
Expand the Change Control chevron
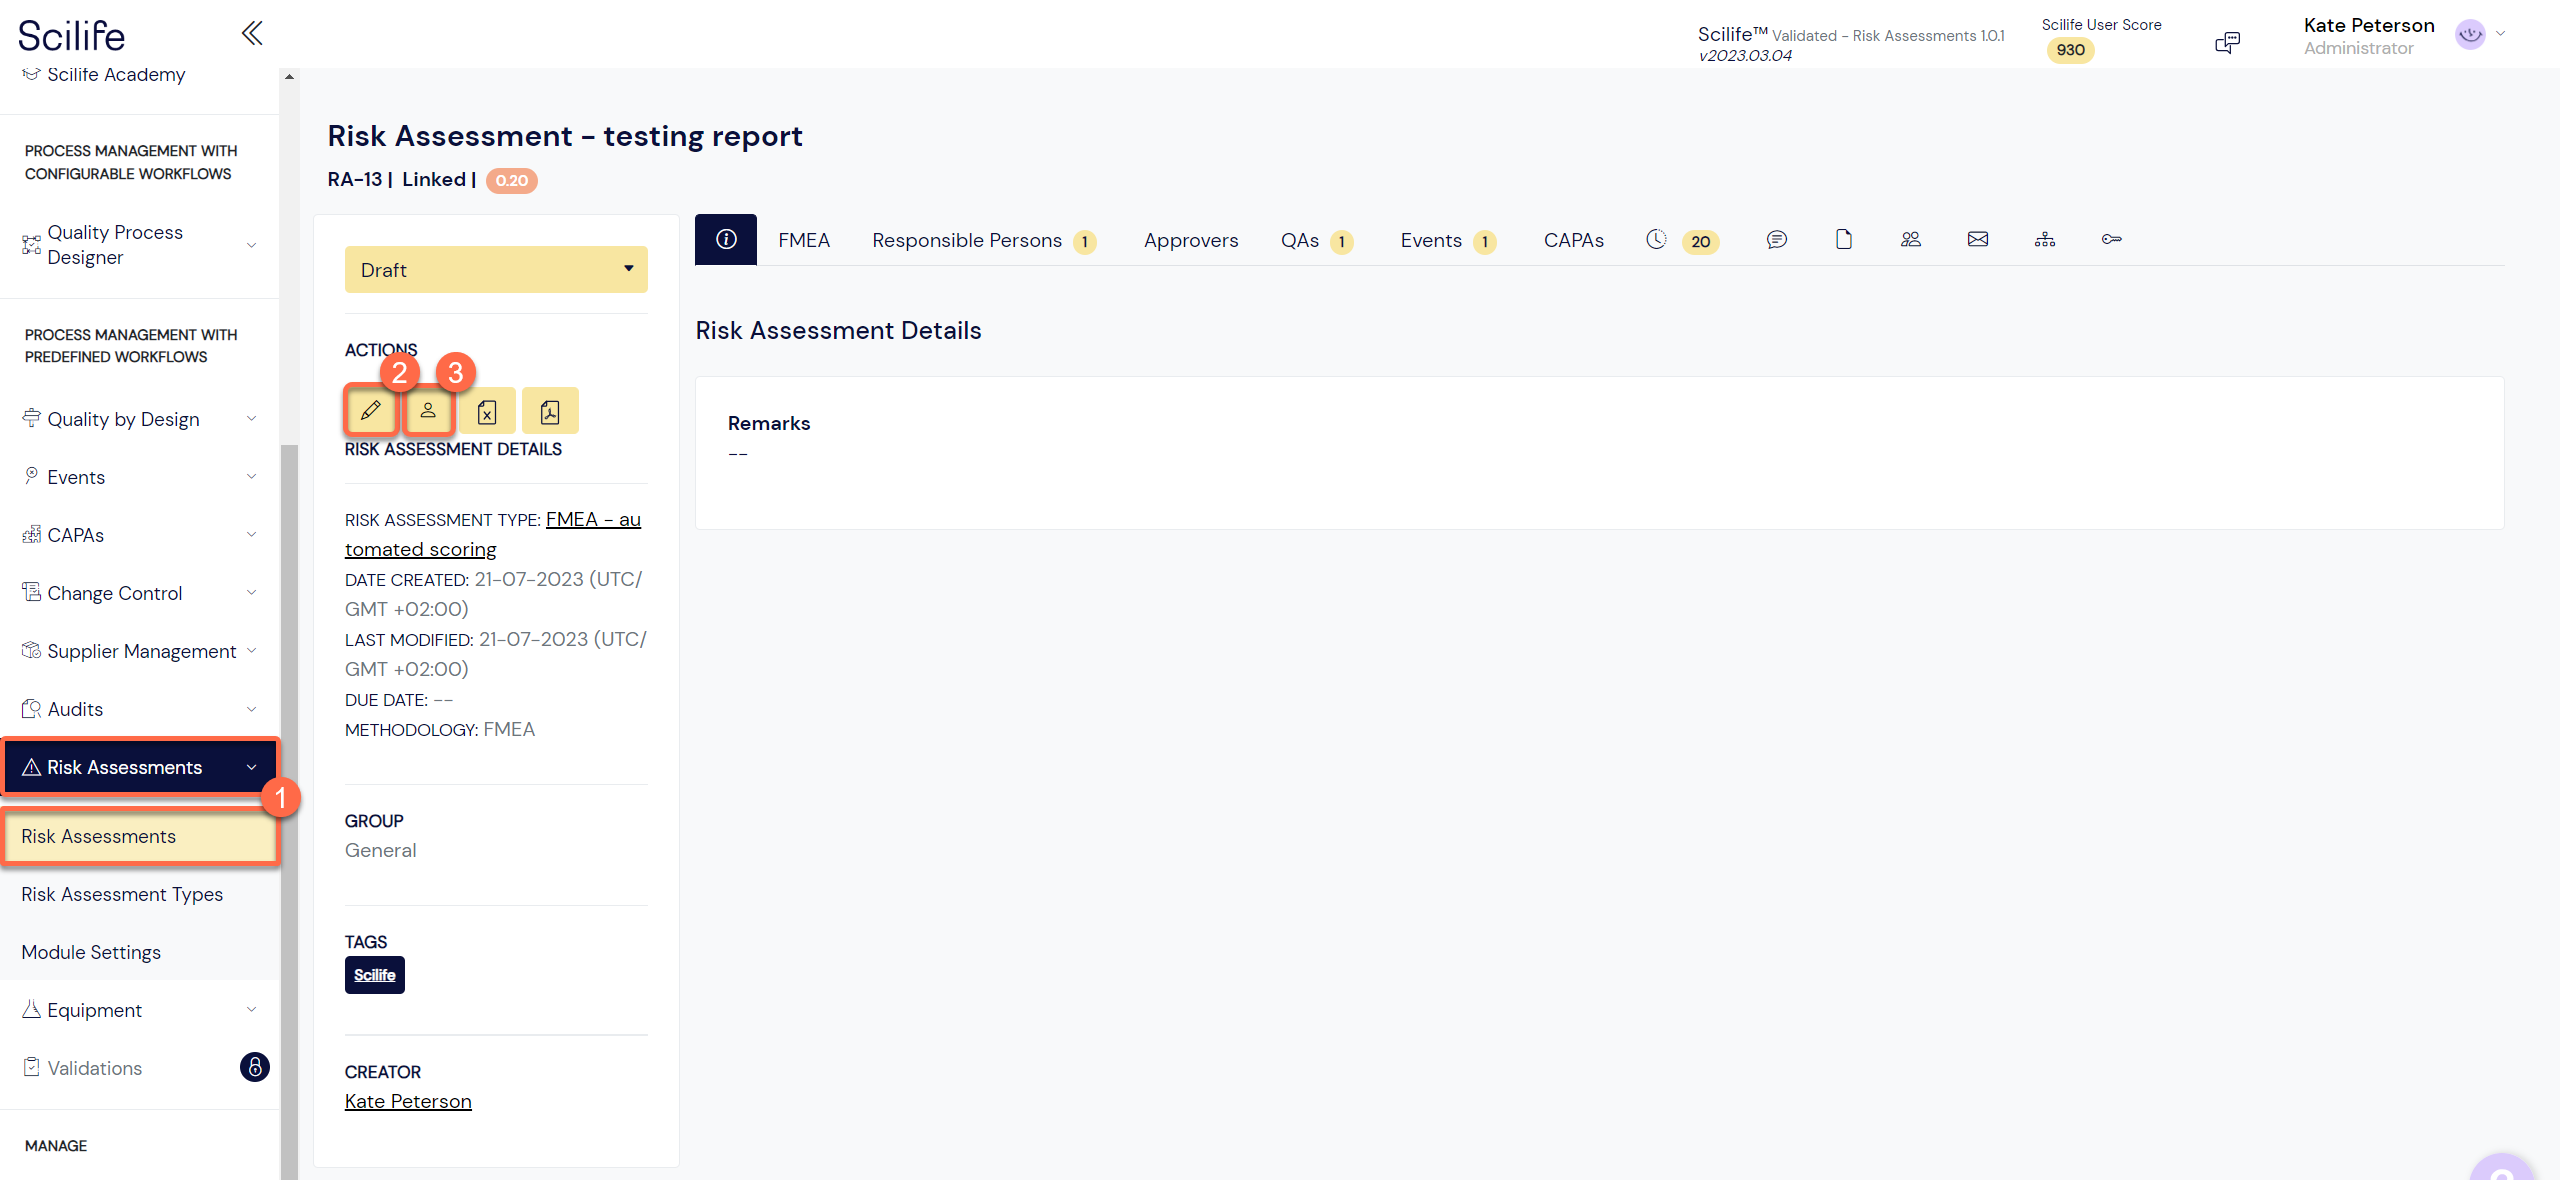pos(252,593)
